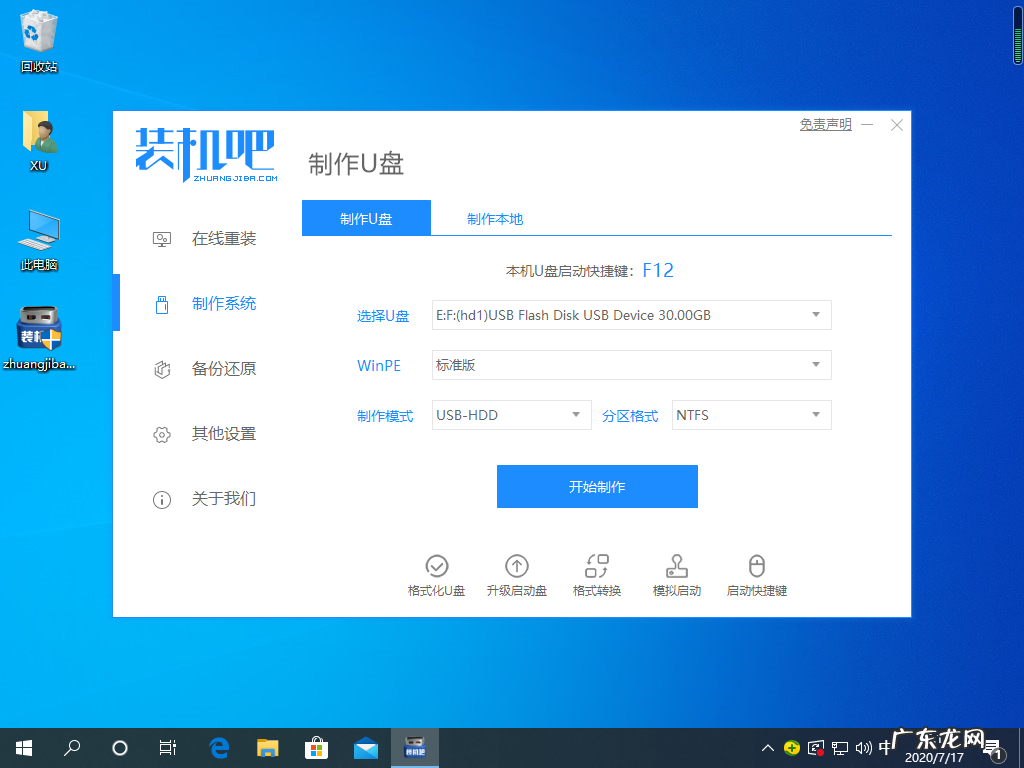
Task: Select the 制作U盘 tab
Action: 366,218
